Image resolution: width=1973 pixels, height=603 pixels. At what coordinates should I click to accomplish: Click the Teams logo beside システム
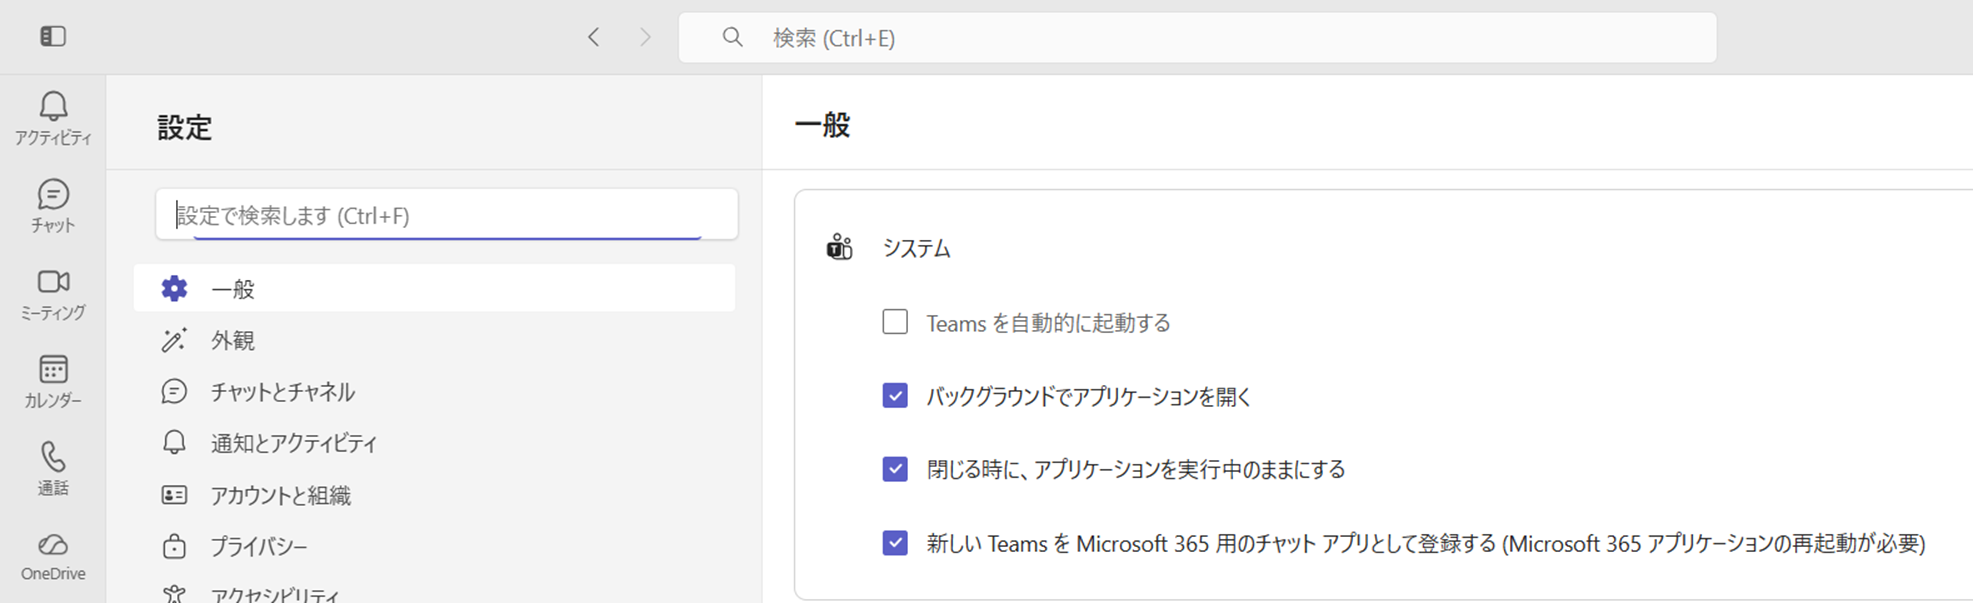(x=839, y=247)
